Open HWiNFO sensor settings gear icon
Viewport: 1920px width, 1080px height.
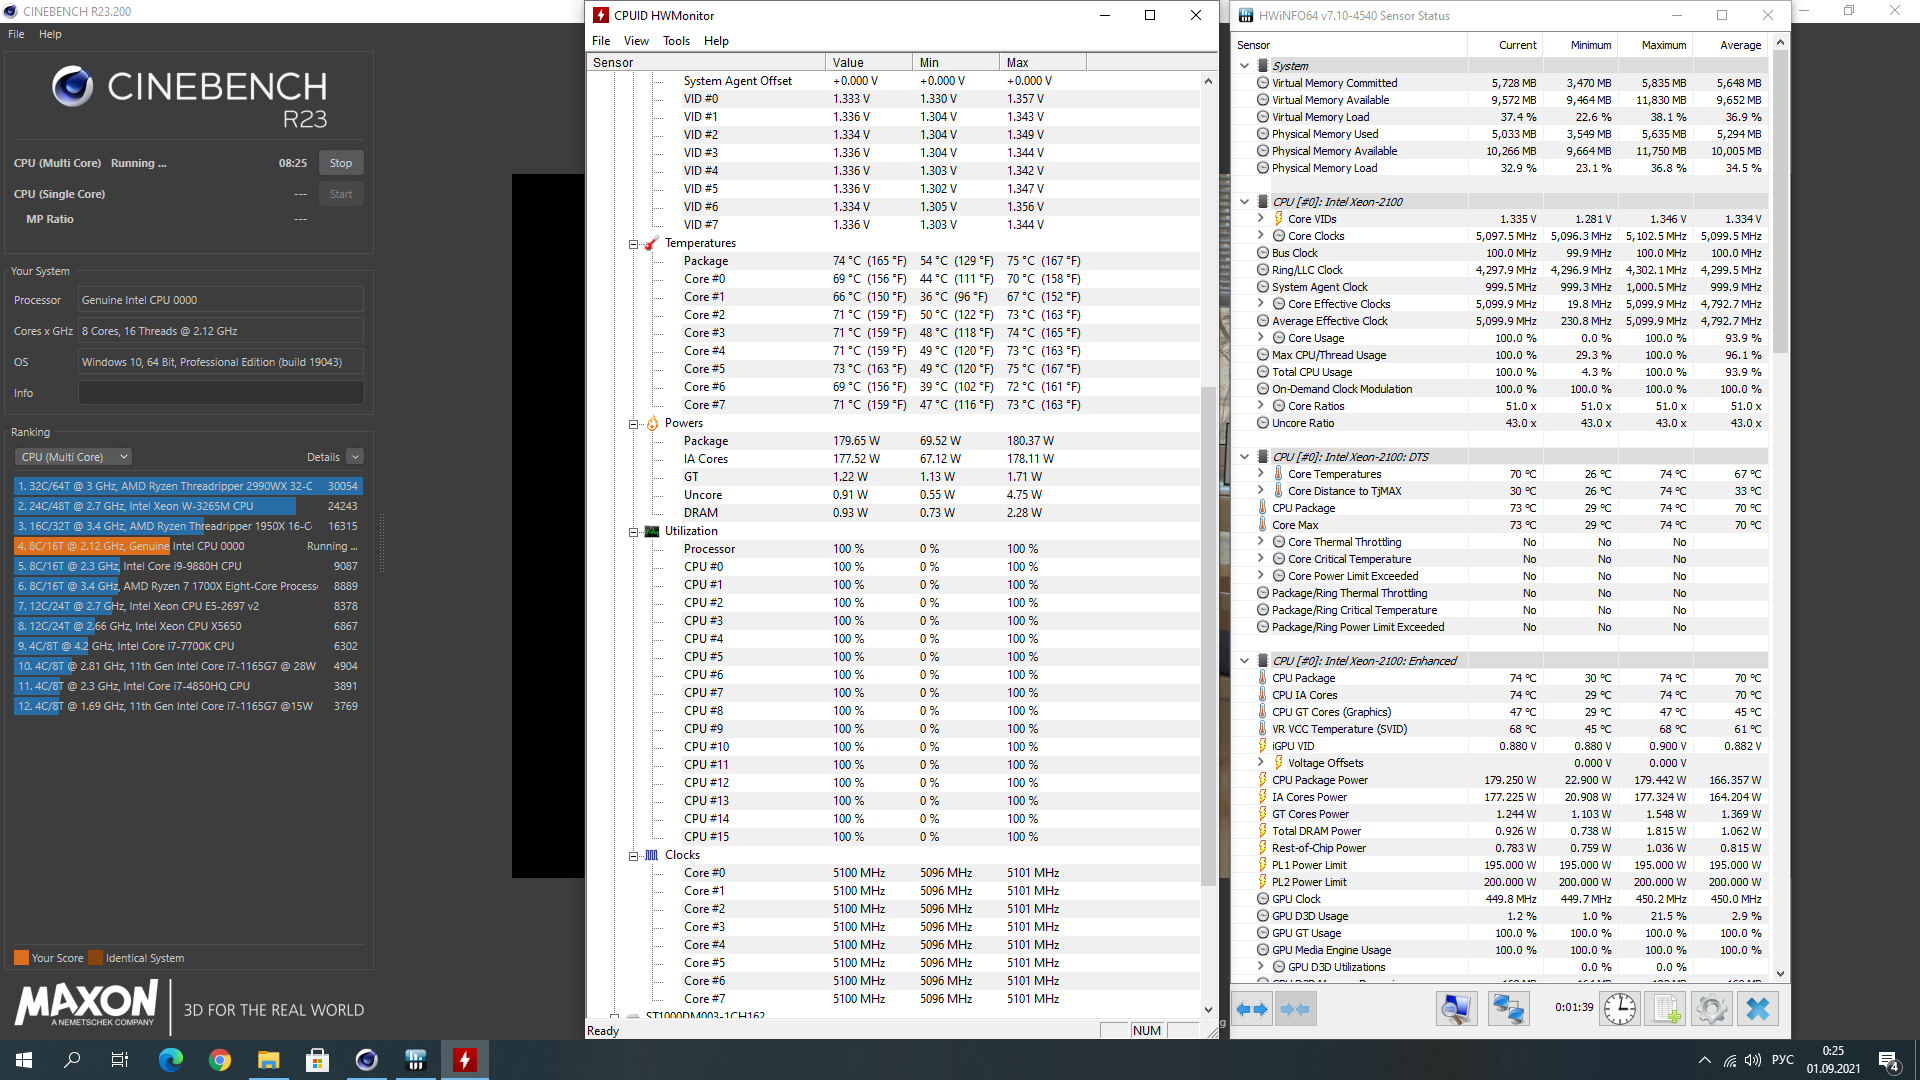[1711, 1009]
